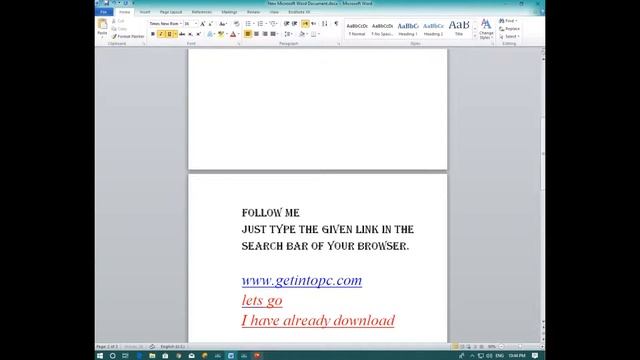Toggle Strikethrough formatting

tap(182, 34)
